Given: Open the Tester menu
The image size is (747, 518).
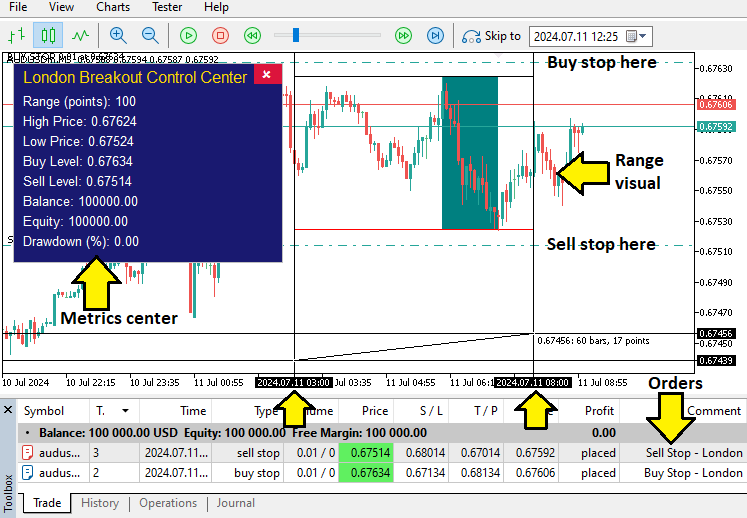Looking at the screenshot, I should coord(167,7).
